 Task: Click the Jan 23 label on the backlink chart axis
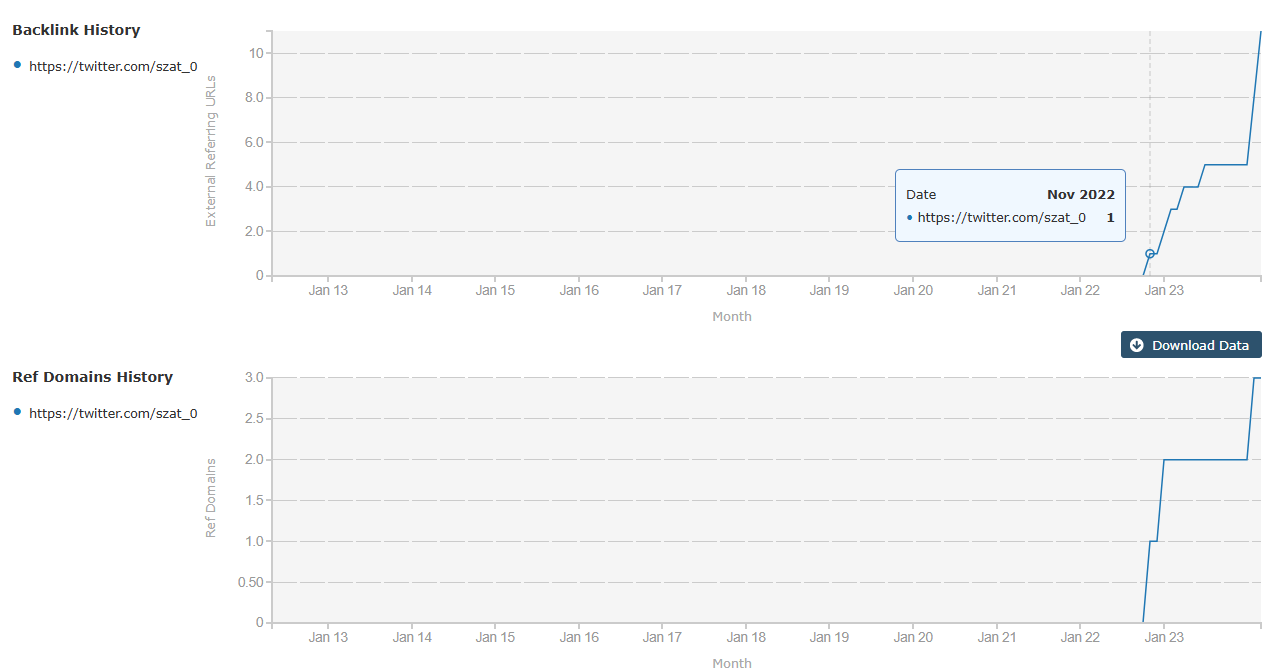coord(1163,289)
